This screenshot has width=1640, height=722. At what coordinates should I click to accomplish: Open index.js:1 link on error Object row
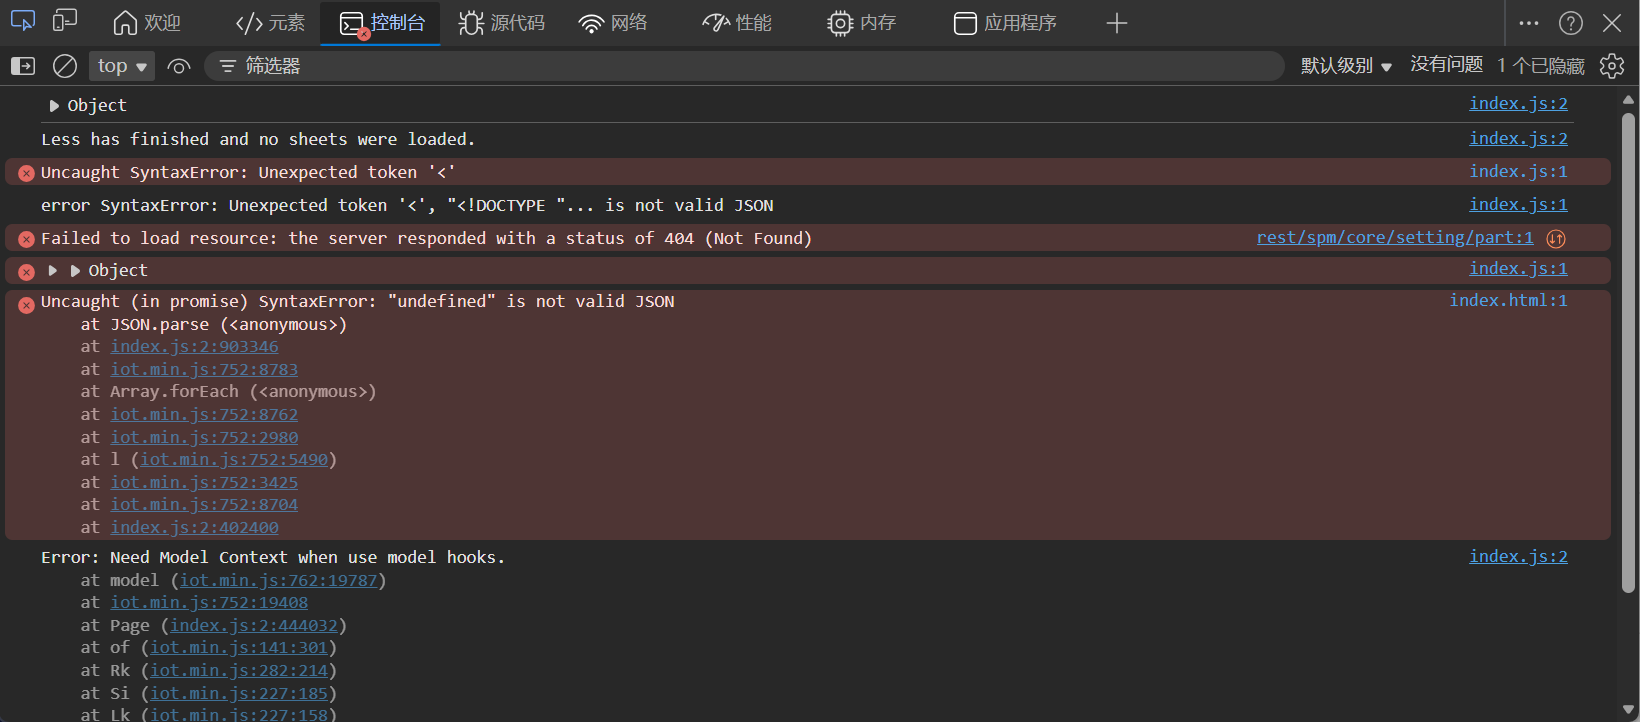pyautogui.click(x=1518, y=269)
